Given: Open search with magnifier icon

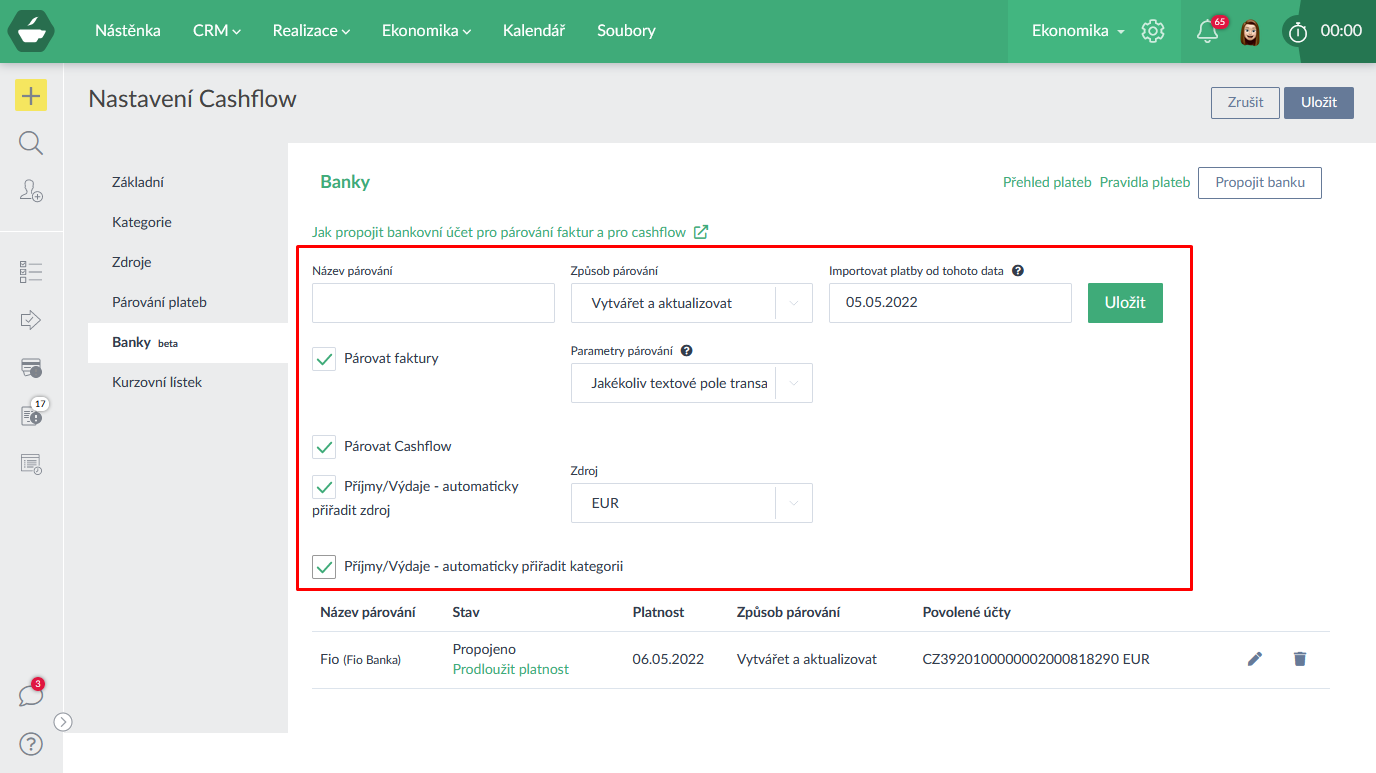Looking at the screenshot, I should click(31, 143).
